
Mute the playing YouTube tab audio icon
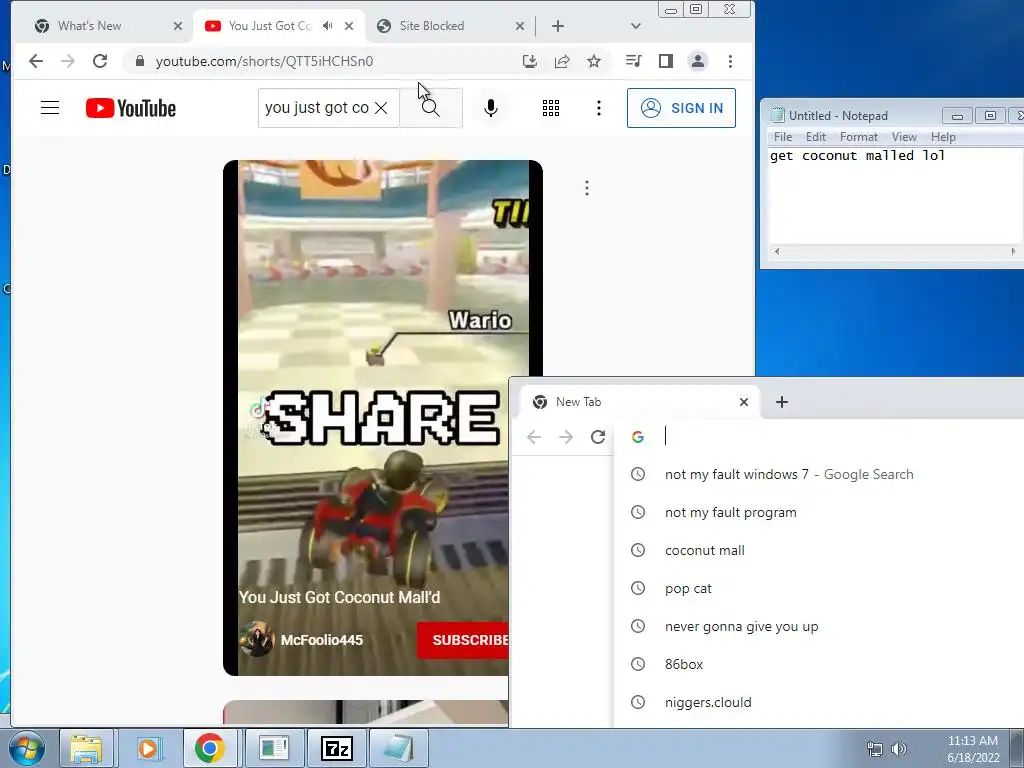tap(328, 26)
